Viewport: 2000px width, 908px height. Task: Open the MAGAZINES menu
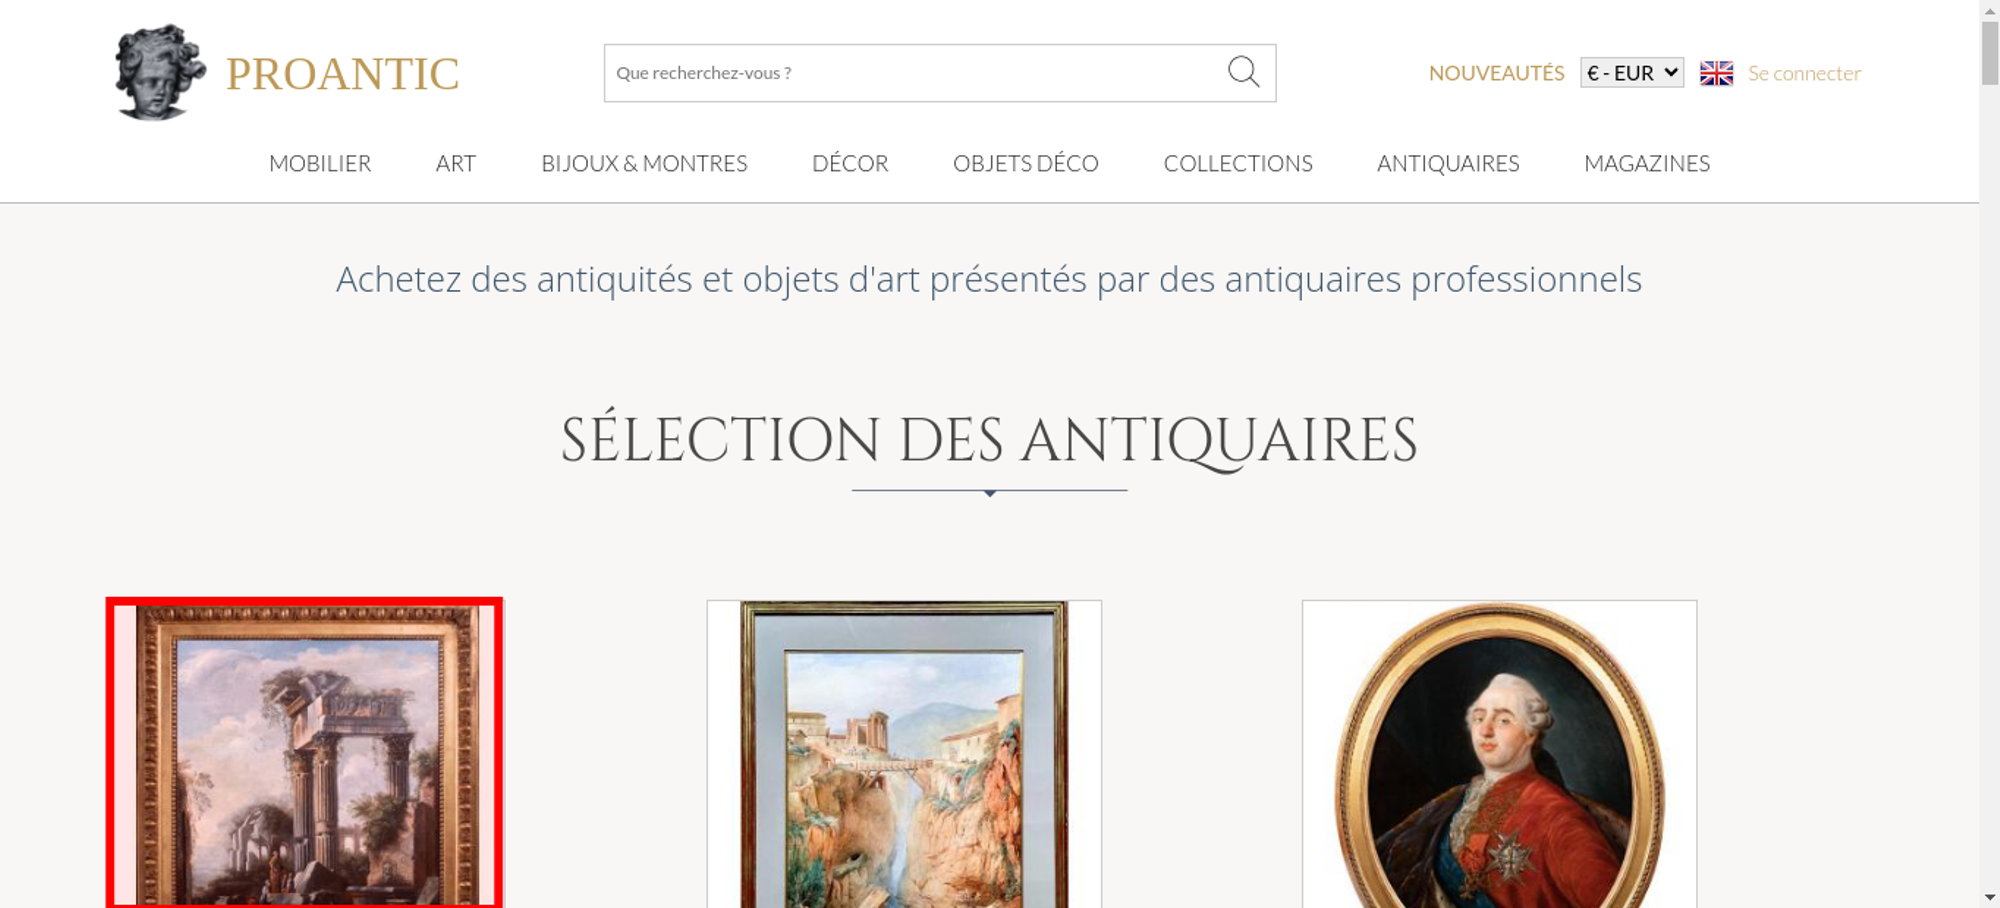tap(1647, 163)
